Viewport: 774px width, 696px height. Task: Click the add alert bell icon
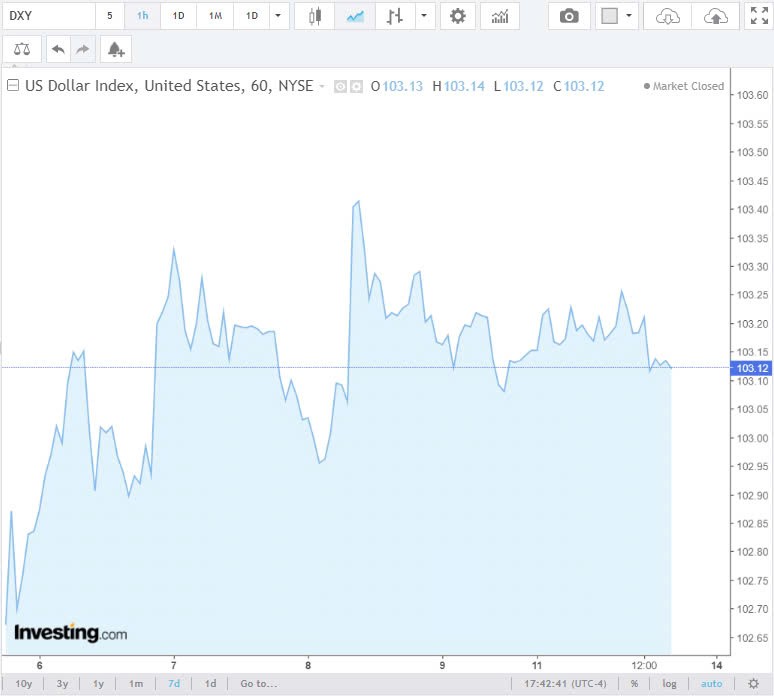[x=116, y=49]
